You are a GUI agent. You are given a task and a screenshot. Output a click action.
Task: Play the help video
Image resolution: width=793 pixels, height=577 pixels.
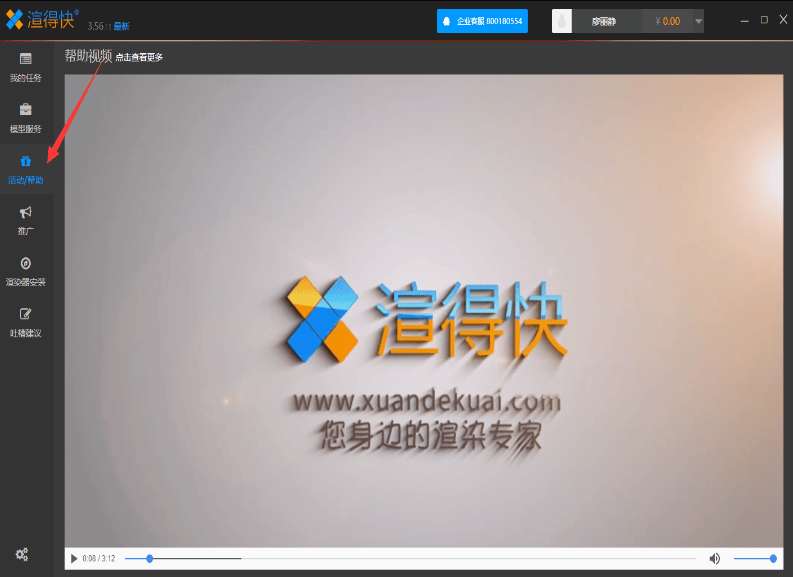tap(74, 558)
